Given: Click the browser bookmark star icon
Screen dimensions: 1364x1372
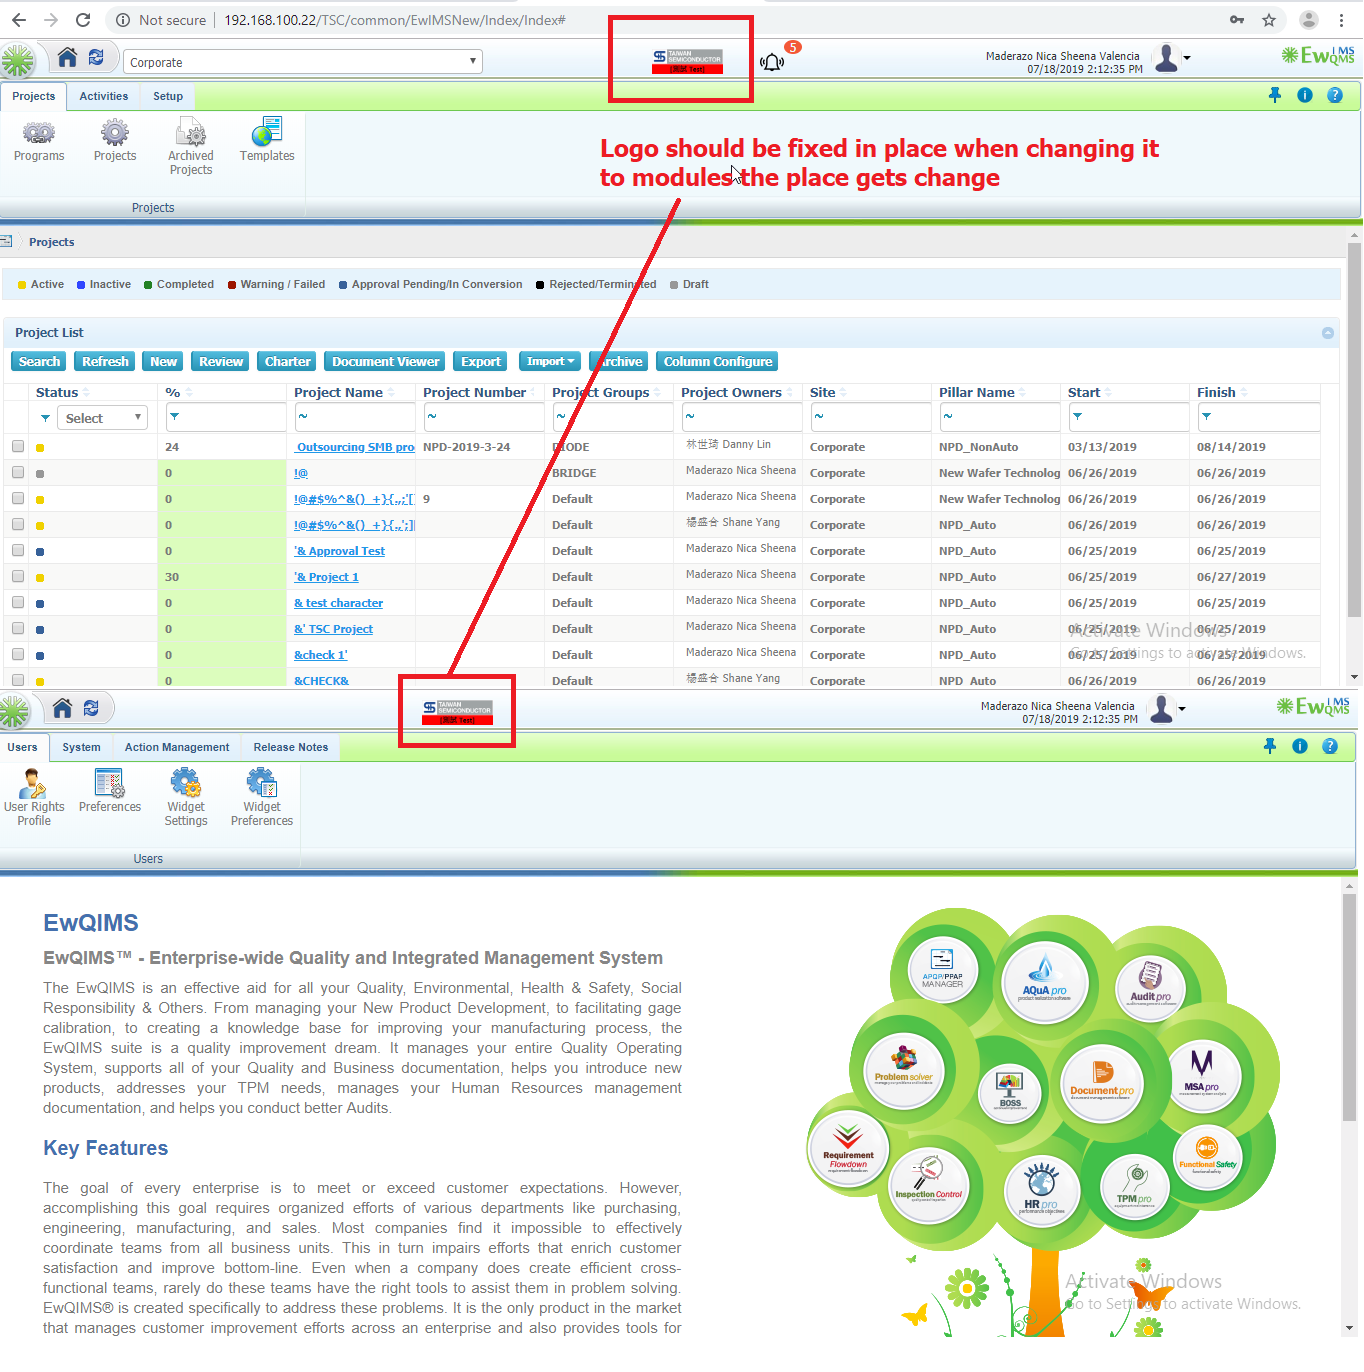Looking at the screenshot, I should [x=1269, y=20].
